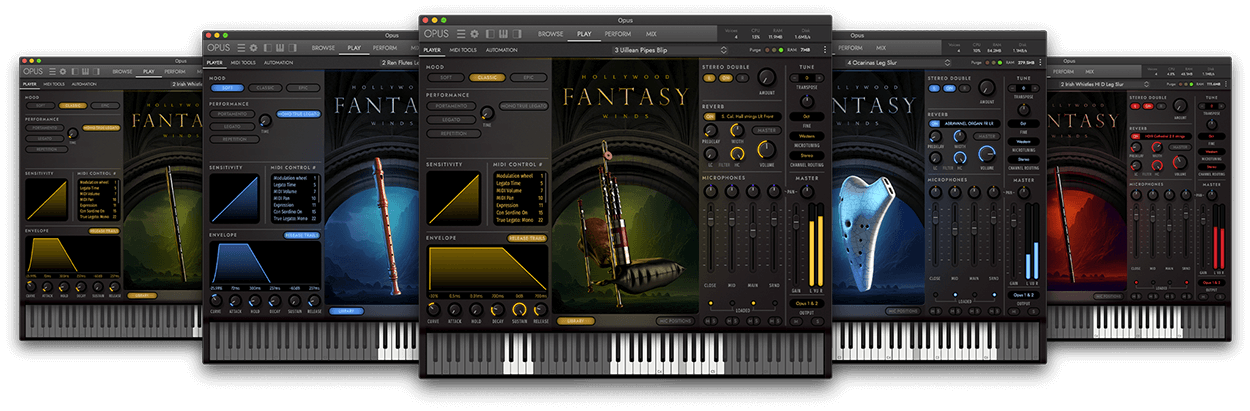
Task: Open the reverb preset dropdown S. Cal. Hall
Action: 748,116
